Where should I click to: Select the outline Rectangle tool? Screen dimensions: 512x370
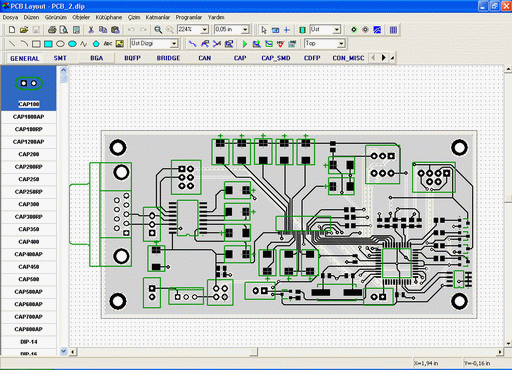[x=36, y=44]
